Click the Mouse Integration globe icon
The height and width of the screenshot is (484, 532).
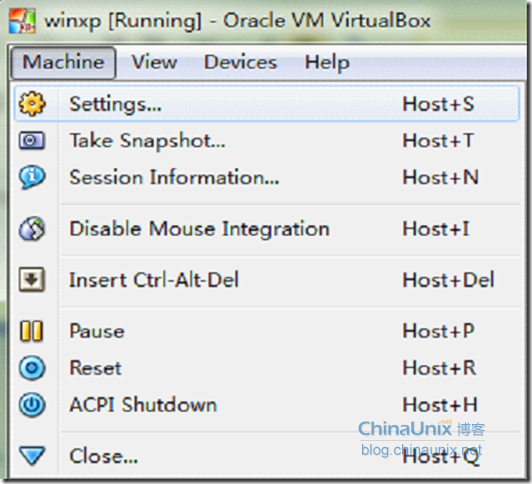[x=32, y=229]
